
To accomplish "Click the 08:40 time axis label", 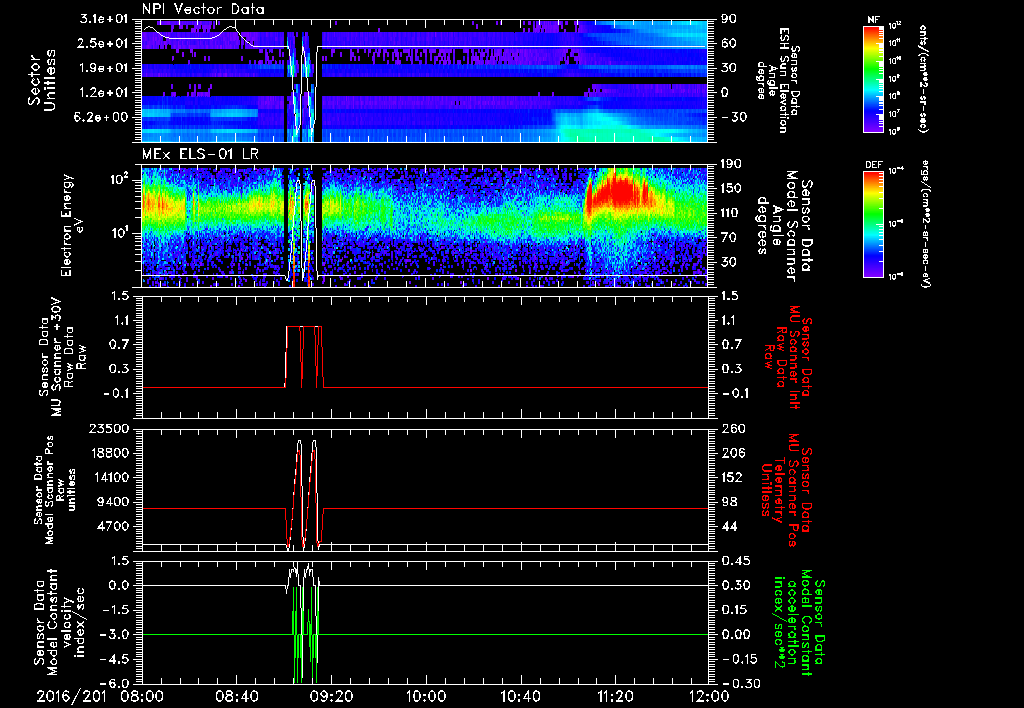I will pyautogui.click(x=237, y=696).
